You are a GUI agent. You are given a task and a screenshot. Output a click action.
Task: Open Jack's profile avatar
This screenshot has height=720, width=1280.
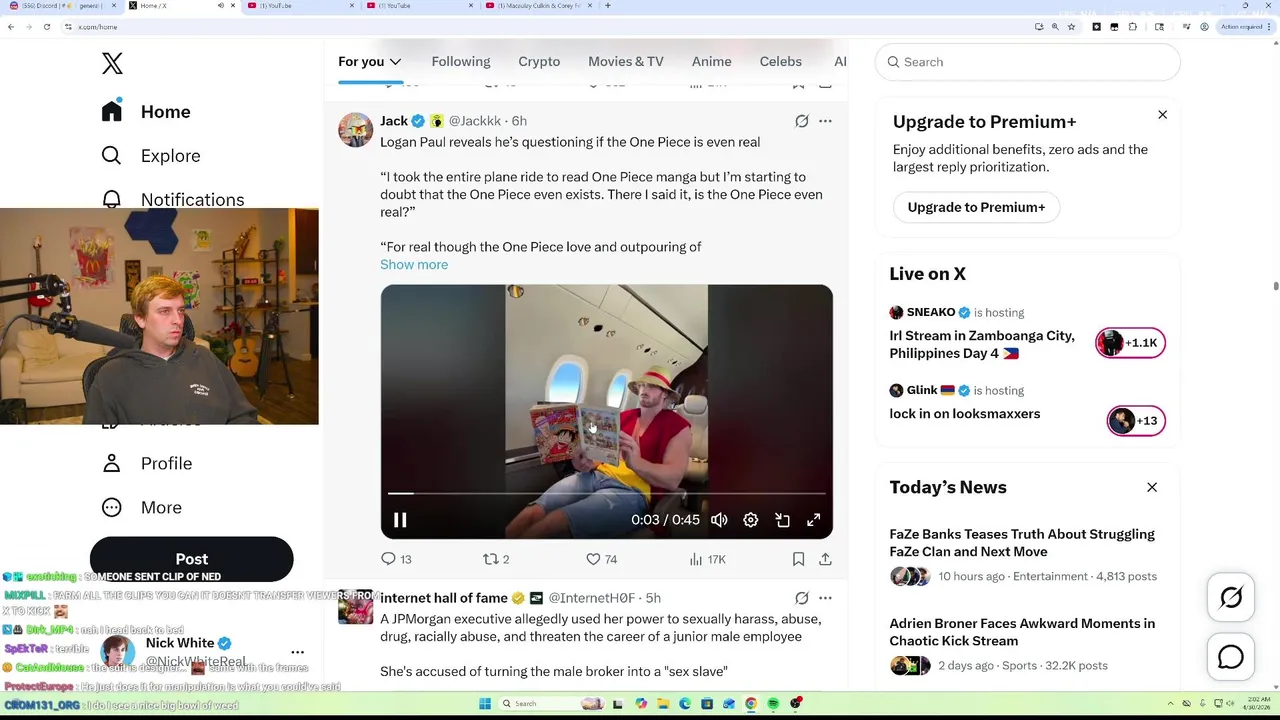pos(355,130)
